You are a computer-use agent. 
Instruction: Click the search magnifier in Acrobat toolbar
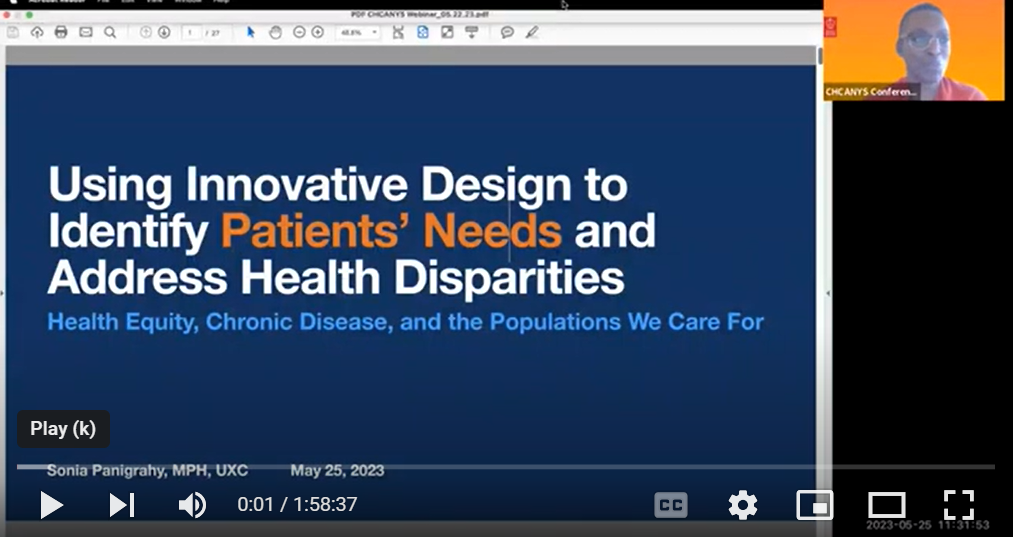[x=110, y=32]
